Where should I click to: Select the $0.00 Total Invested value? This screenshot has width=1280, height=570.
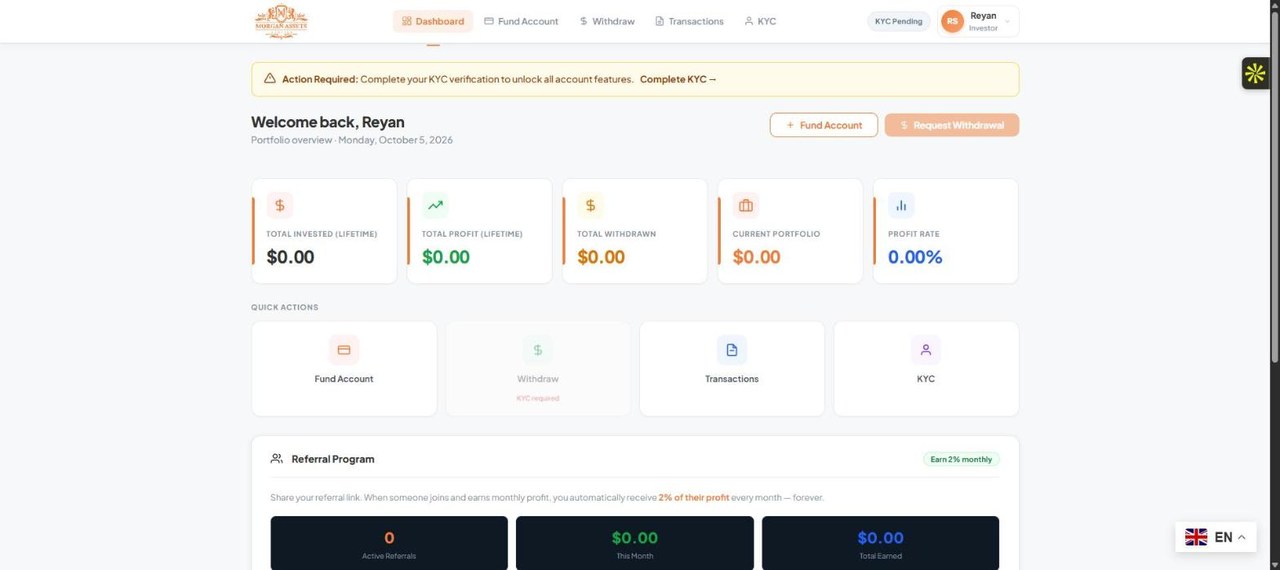tap(290, 257)
